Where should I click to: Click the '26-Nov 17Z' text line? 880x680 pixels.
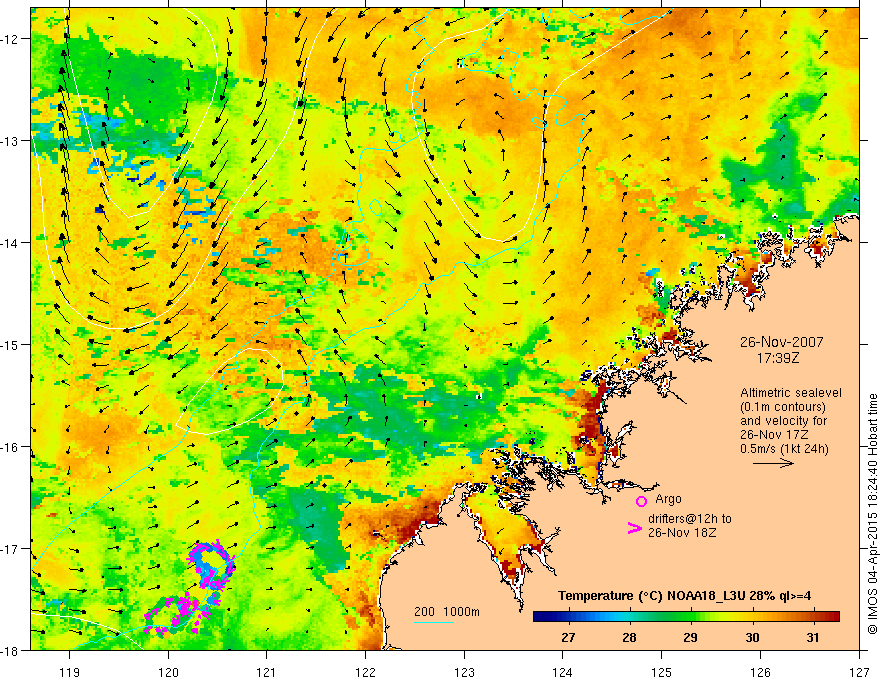pyautogui.click(x=772, y=435)
